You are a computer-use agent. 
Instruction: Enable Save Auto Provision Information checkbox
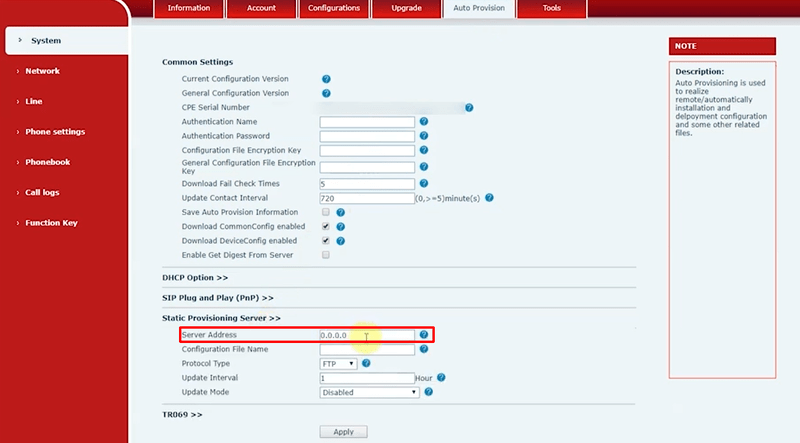(x=326, y=213)
